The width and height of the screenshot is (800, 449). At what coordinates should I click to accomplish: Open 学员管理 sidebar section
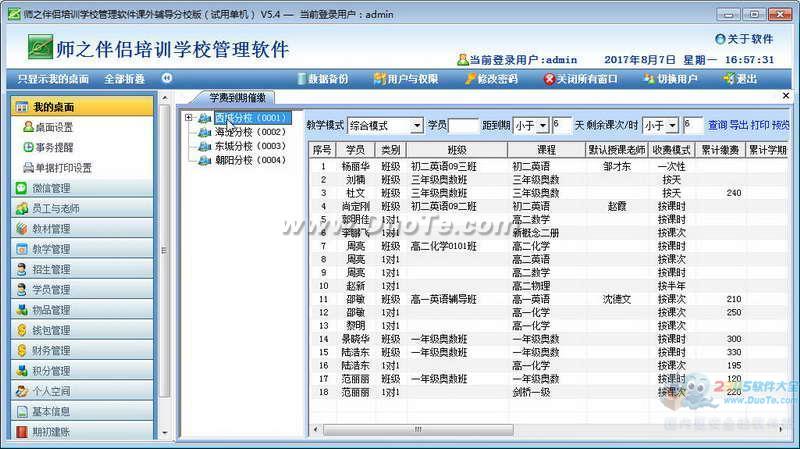pos(82,290)
